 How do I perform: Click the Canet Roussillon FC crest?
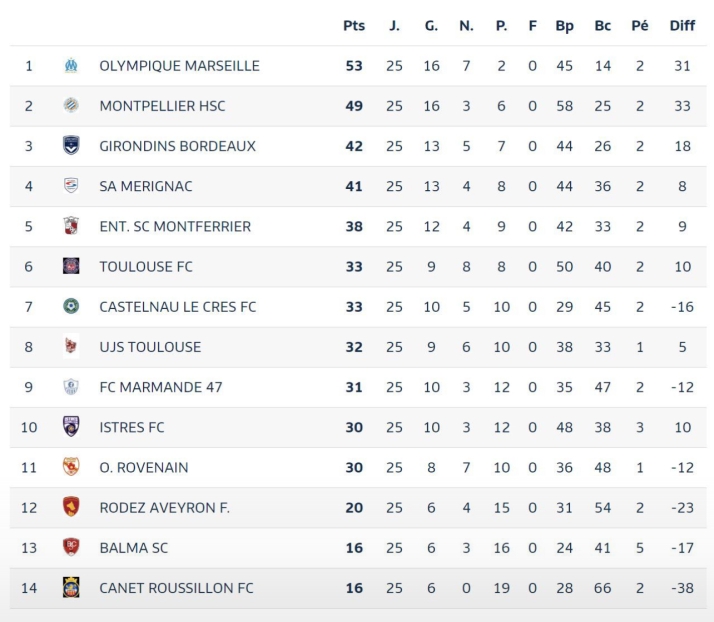point(71,588)
